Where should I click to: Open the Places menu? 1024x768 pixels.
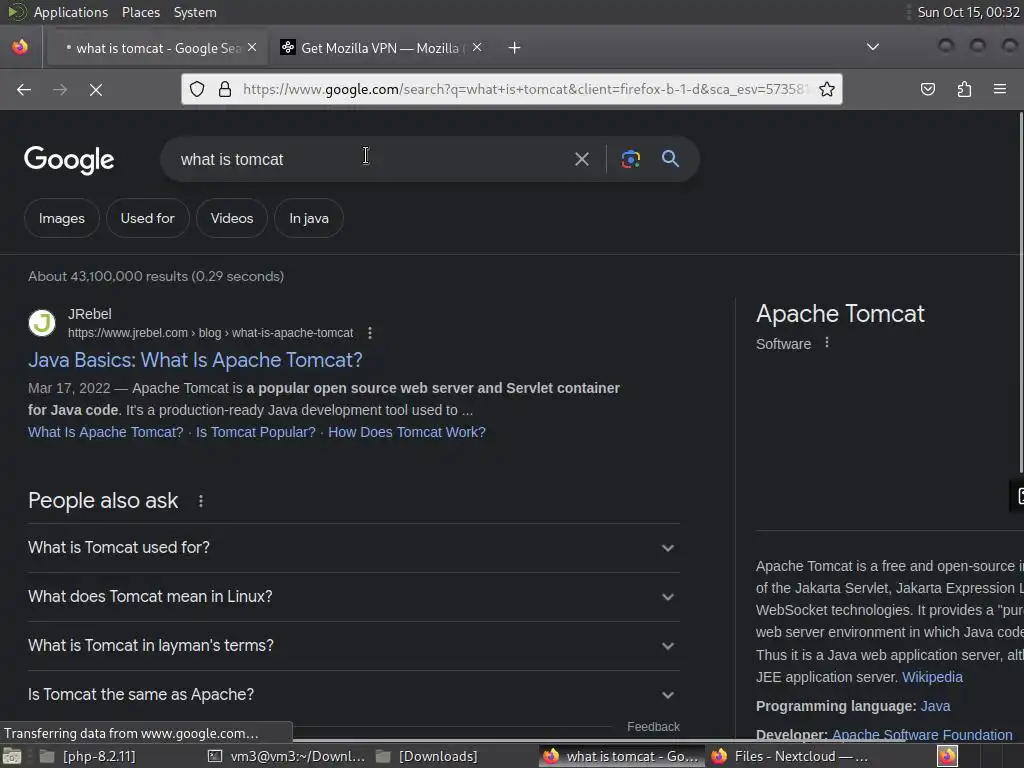click(140, 12)
